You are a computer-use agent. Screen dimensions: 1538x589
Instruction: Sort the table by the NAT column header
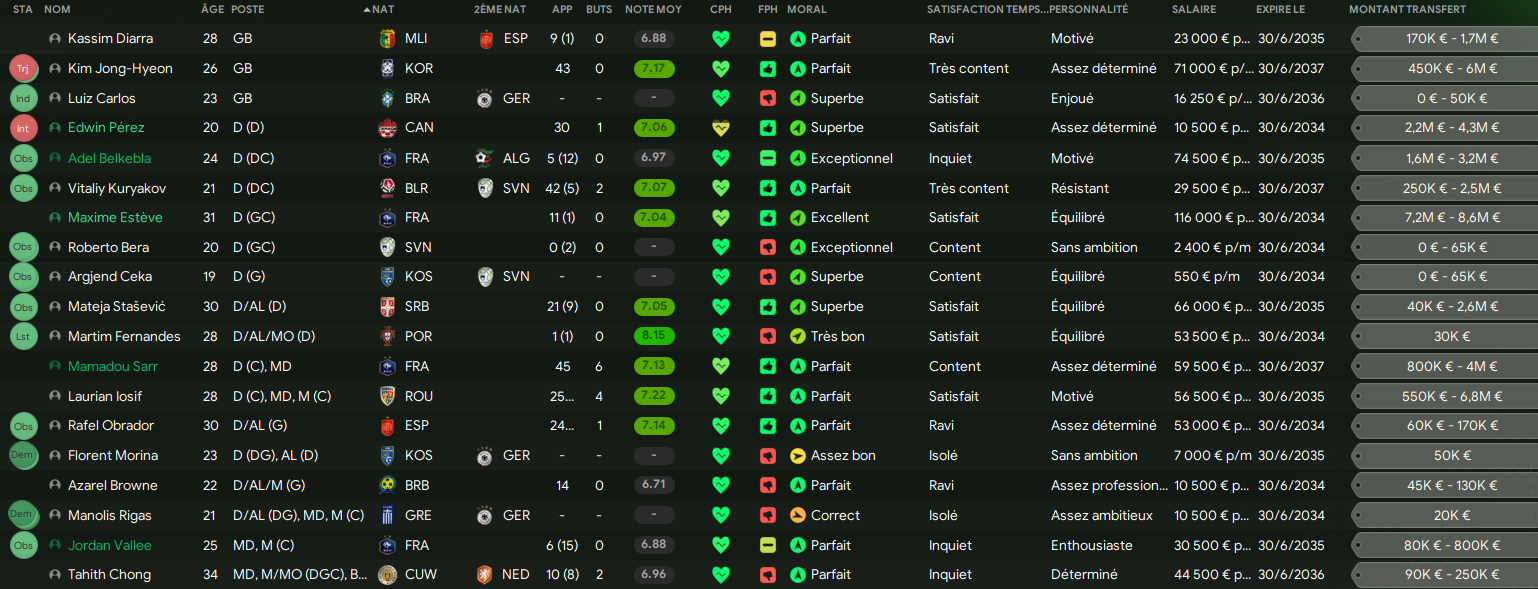[x=382, y=9]
